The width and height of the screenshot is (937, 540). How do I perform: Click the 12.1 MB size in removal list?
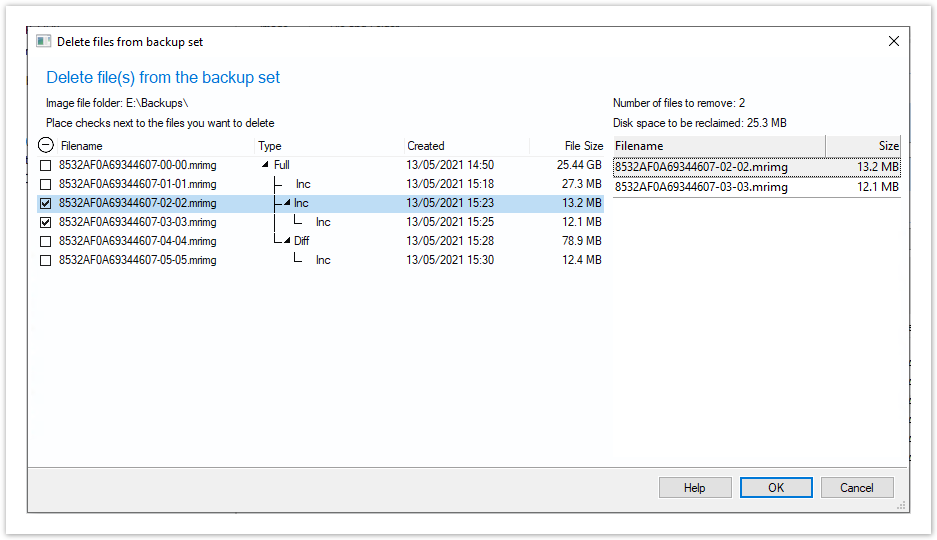click(x=877, y=187)
